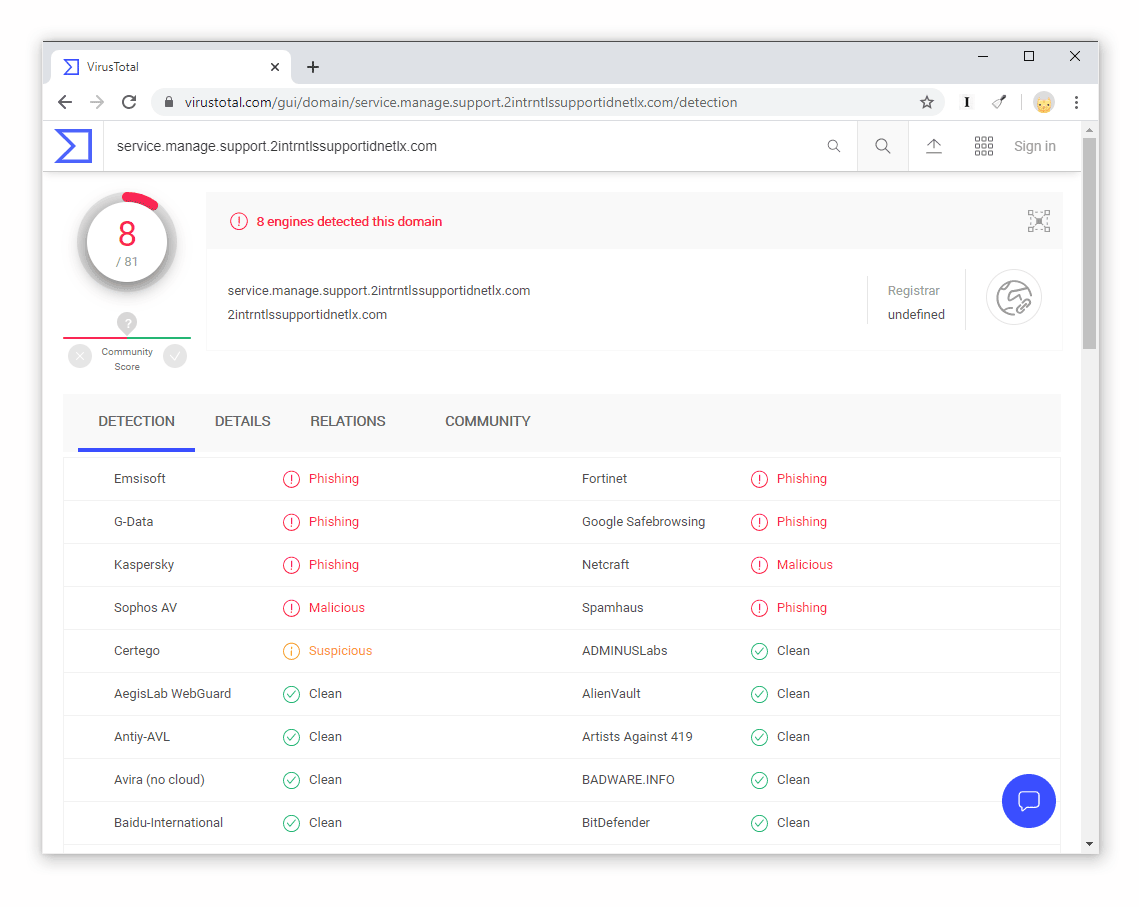
Task: Click the Antiy-AVL engine name
Action: coord(142,736)
